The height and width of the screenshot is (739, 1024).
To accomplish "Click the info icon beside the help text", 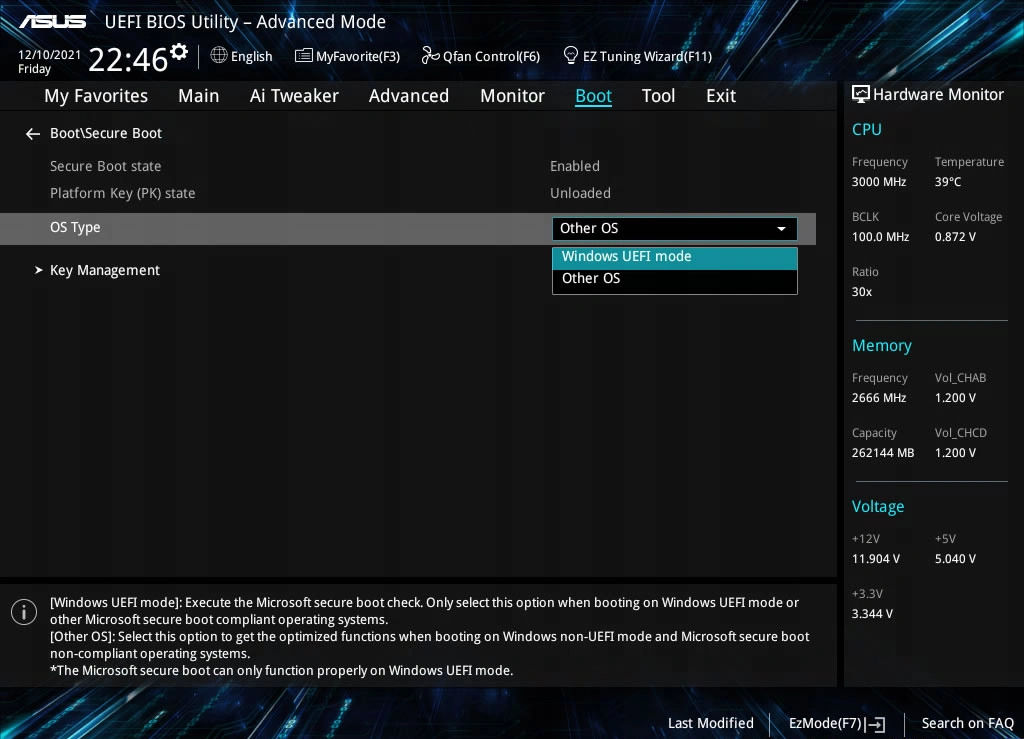I will (24, 612).
